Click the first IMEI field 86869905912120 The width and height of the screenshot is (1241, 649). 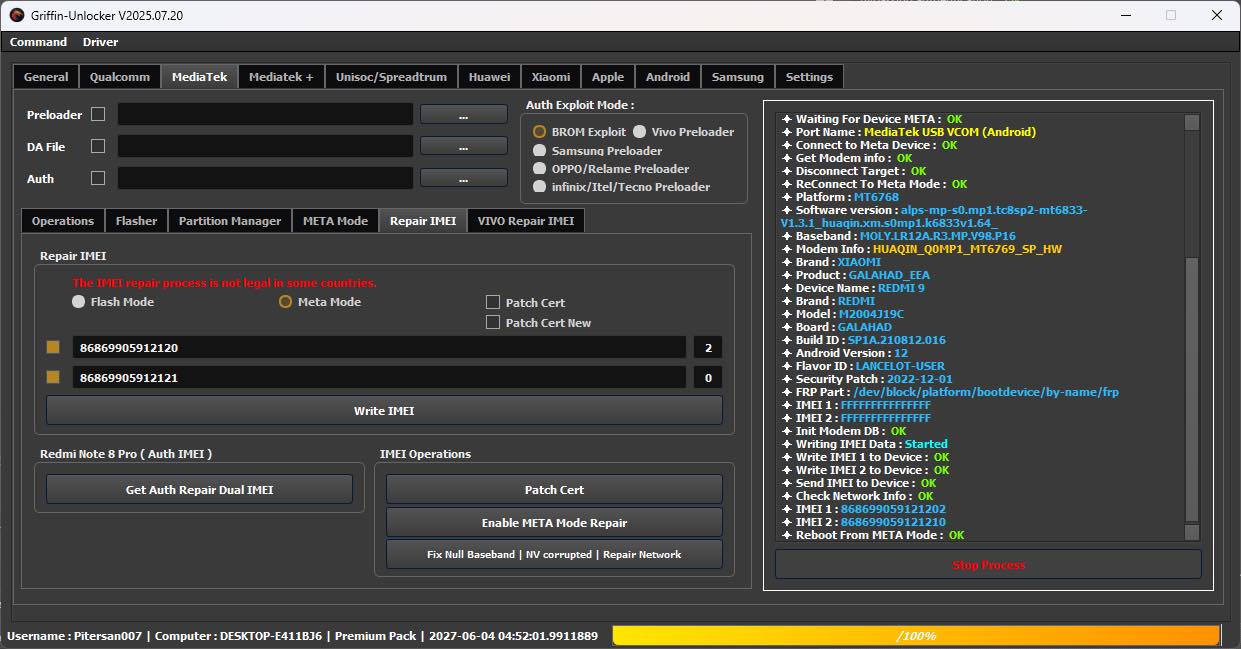(x=379, y=347)
